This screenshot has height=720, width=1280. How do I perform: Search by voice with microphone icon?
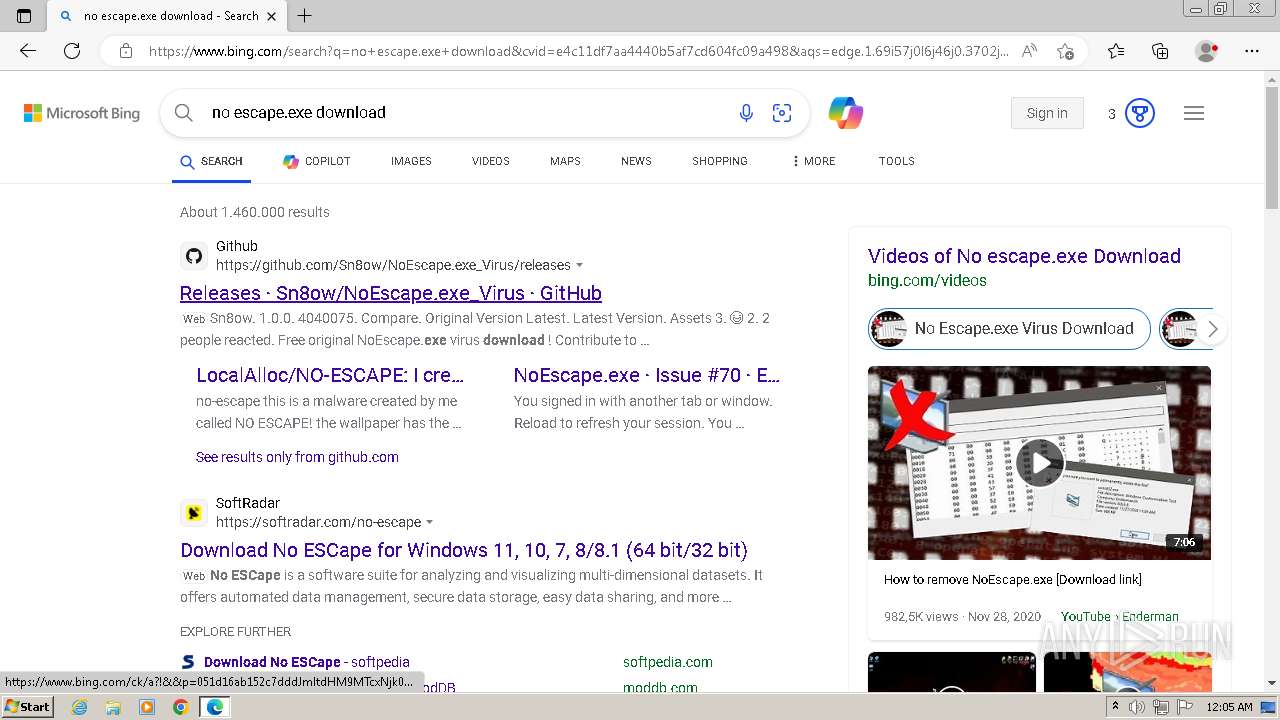click(746, 113)
